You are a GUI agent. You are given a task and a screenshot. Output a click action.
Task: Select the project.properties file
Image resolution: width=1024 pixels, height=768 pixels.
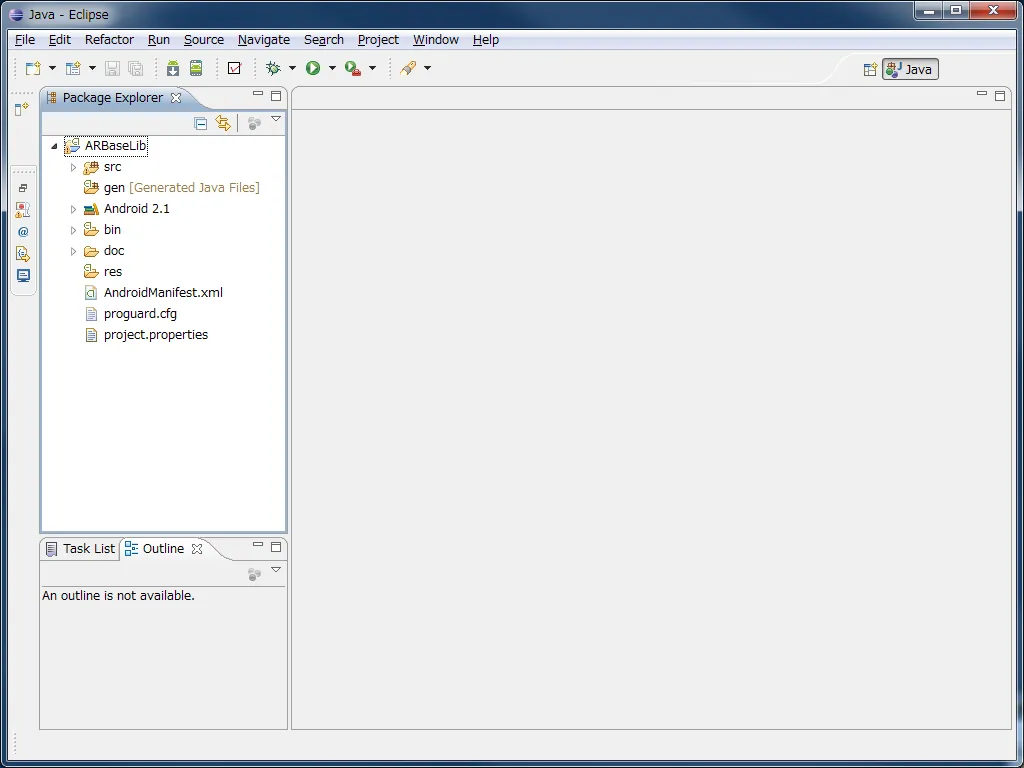pos(146,334)
